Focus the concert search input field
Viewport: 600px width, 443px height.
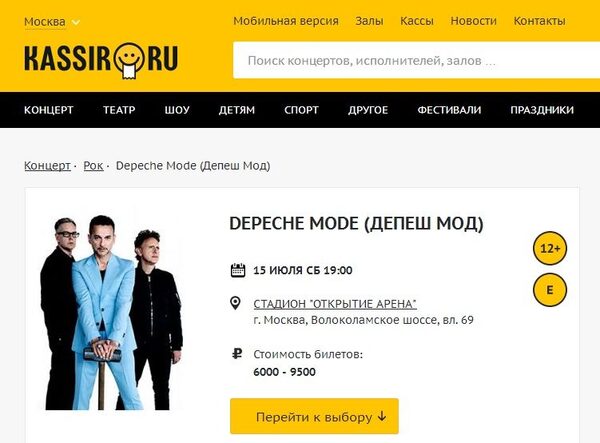pyautogui.click(x=416, y=60)
